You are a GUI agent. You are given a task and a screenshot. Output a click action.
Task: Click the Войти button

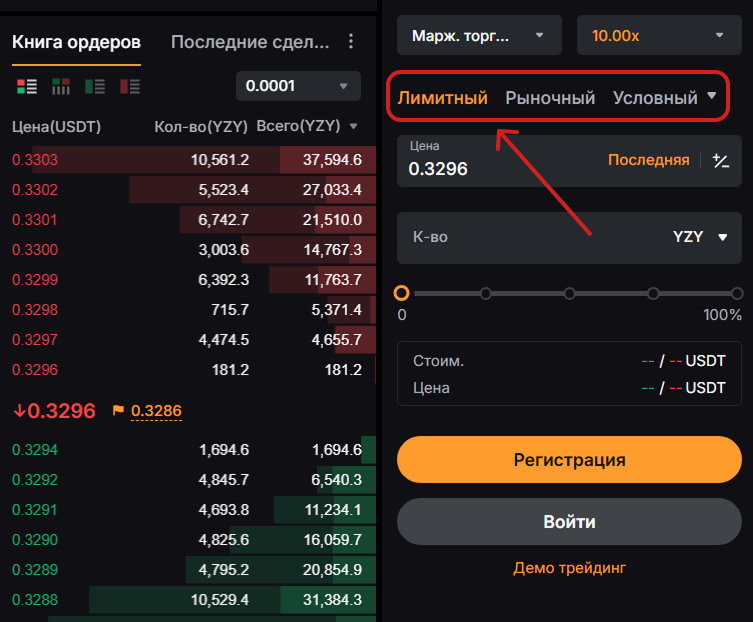point(570,522)
